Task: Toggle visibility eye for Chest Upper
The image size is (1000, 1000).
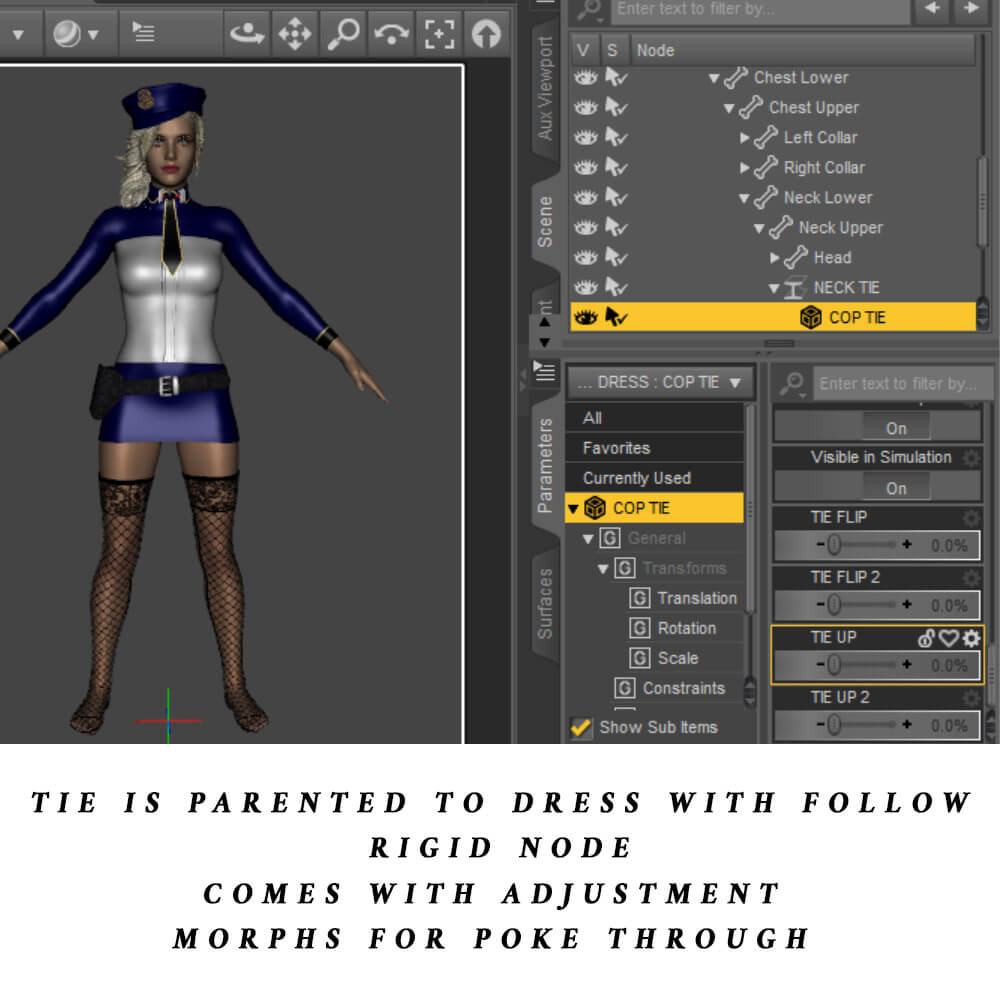Action: pyautogui.click(x=585, y=108)
